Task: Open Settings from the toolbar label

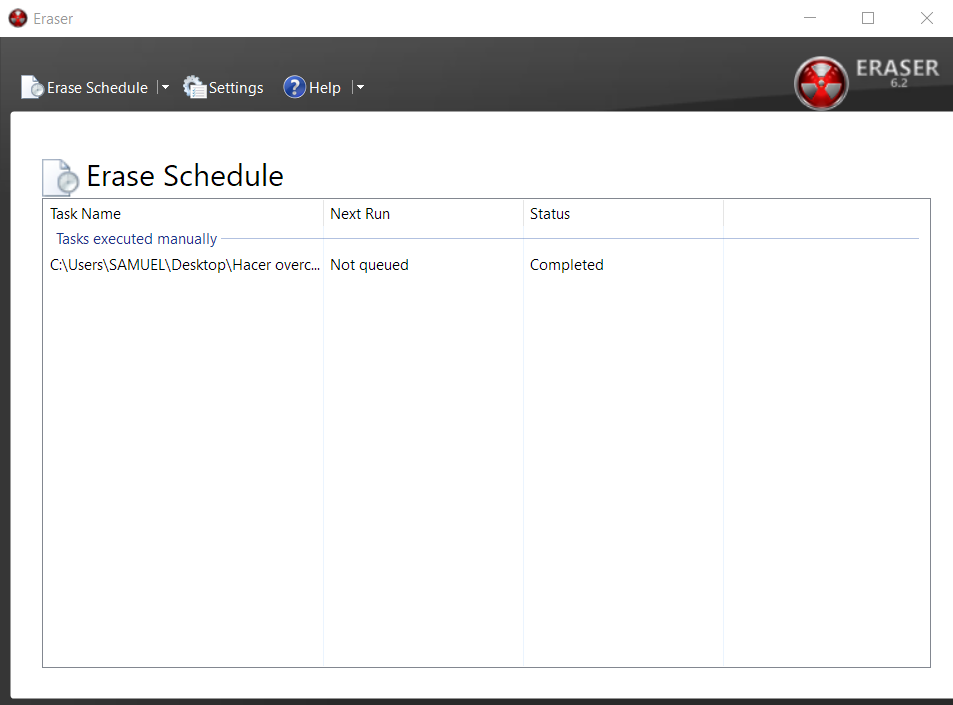Action: [236, 88]
